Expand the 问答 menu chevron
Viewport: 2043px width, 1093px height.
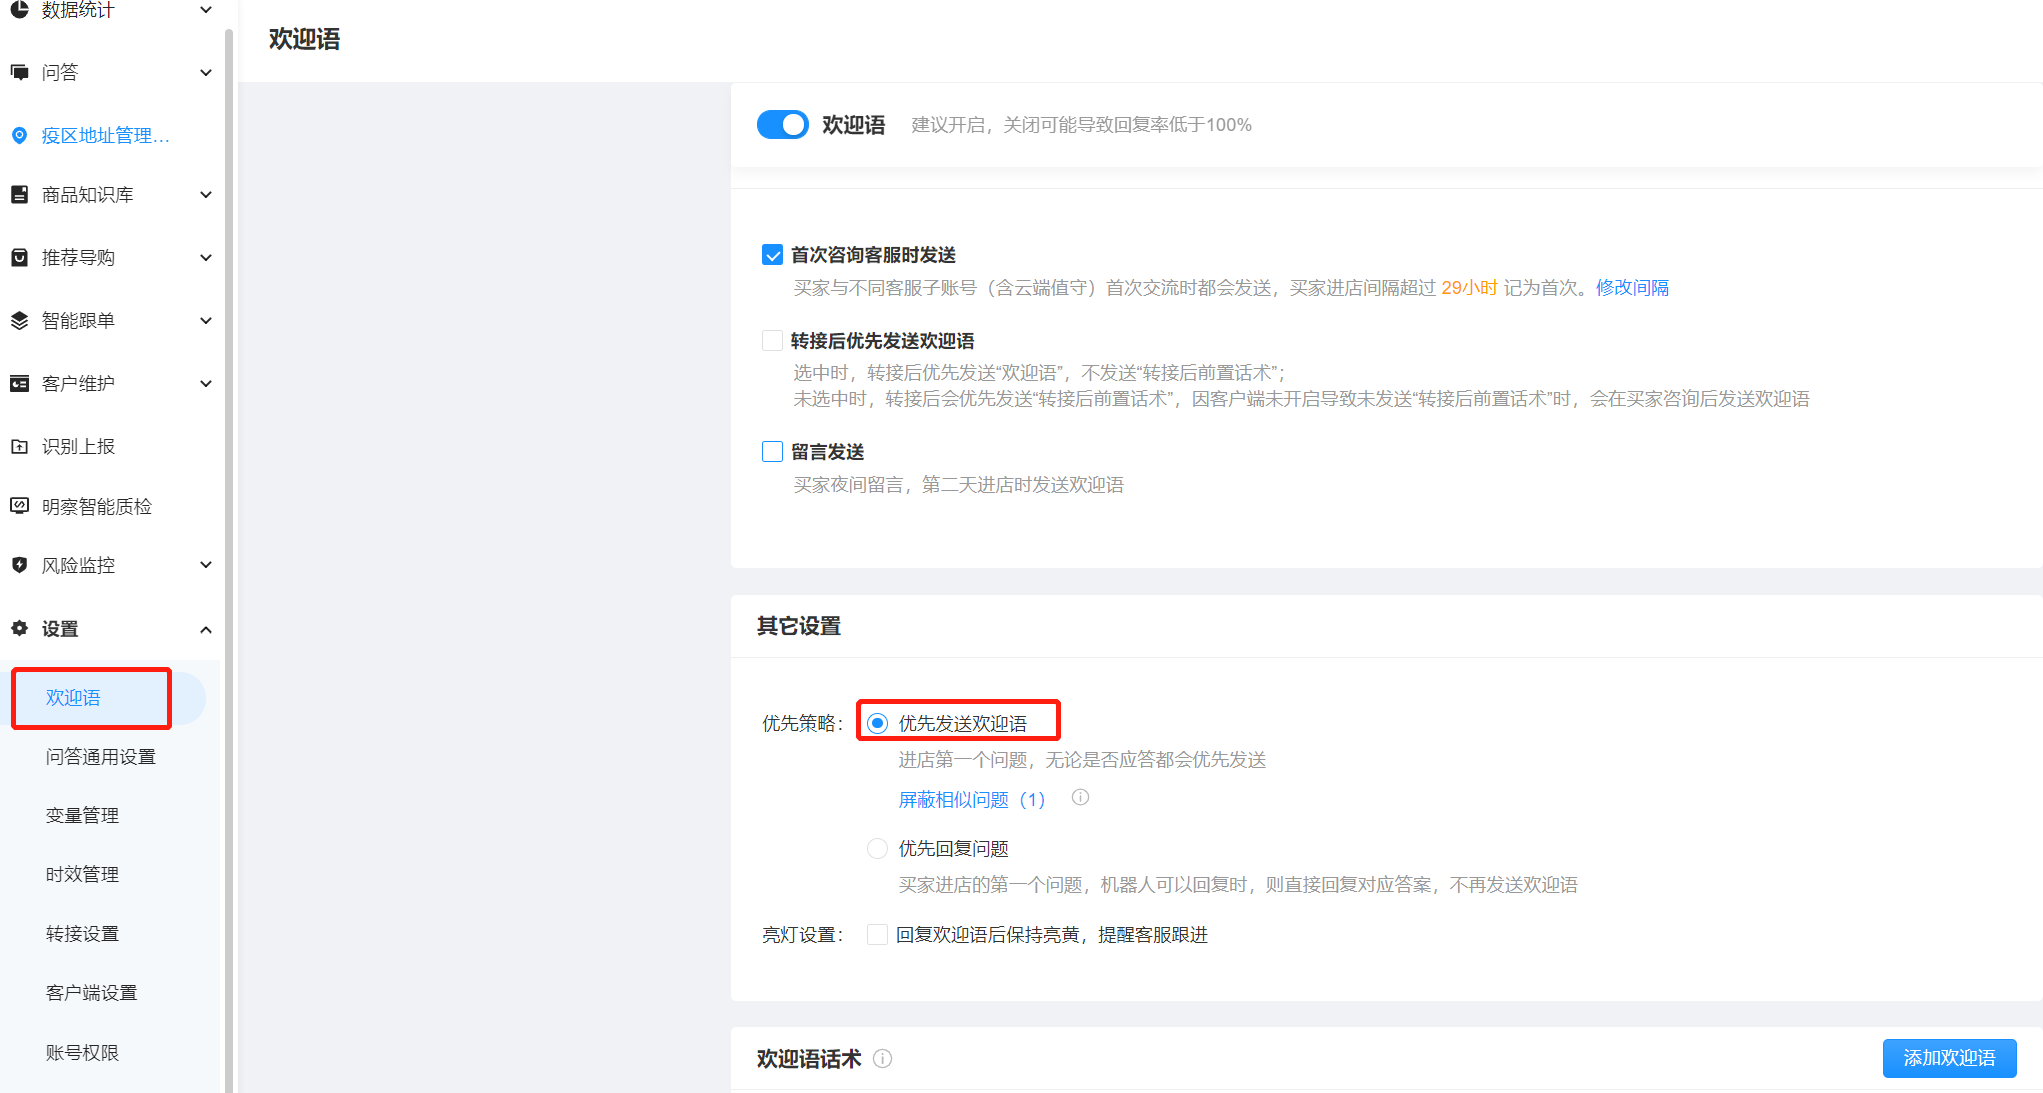click(206, 72)
